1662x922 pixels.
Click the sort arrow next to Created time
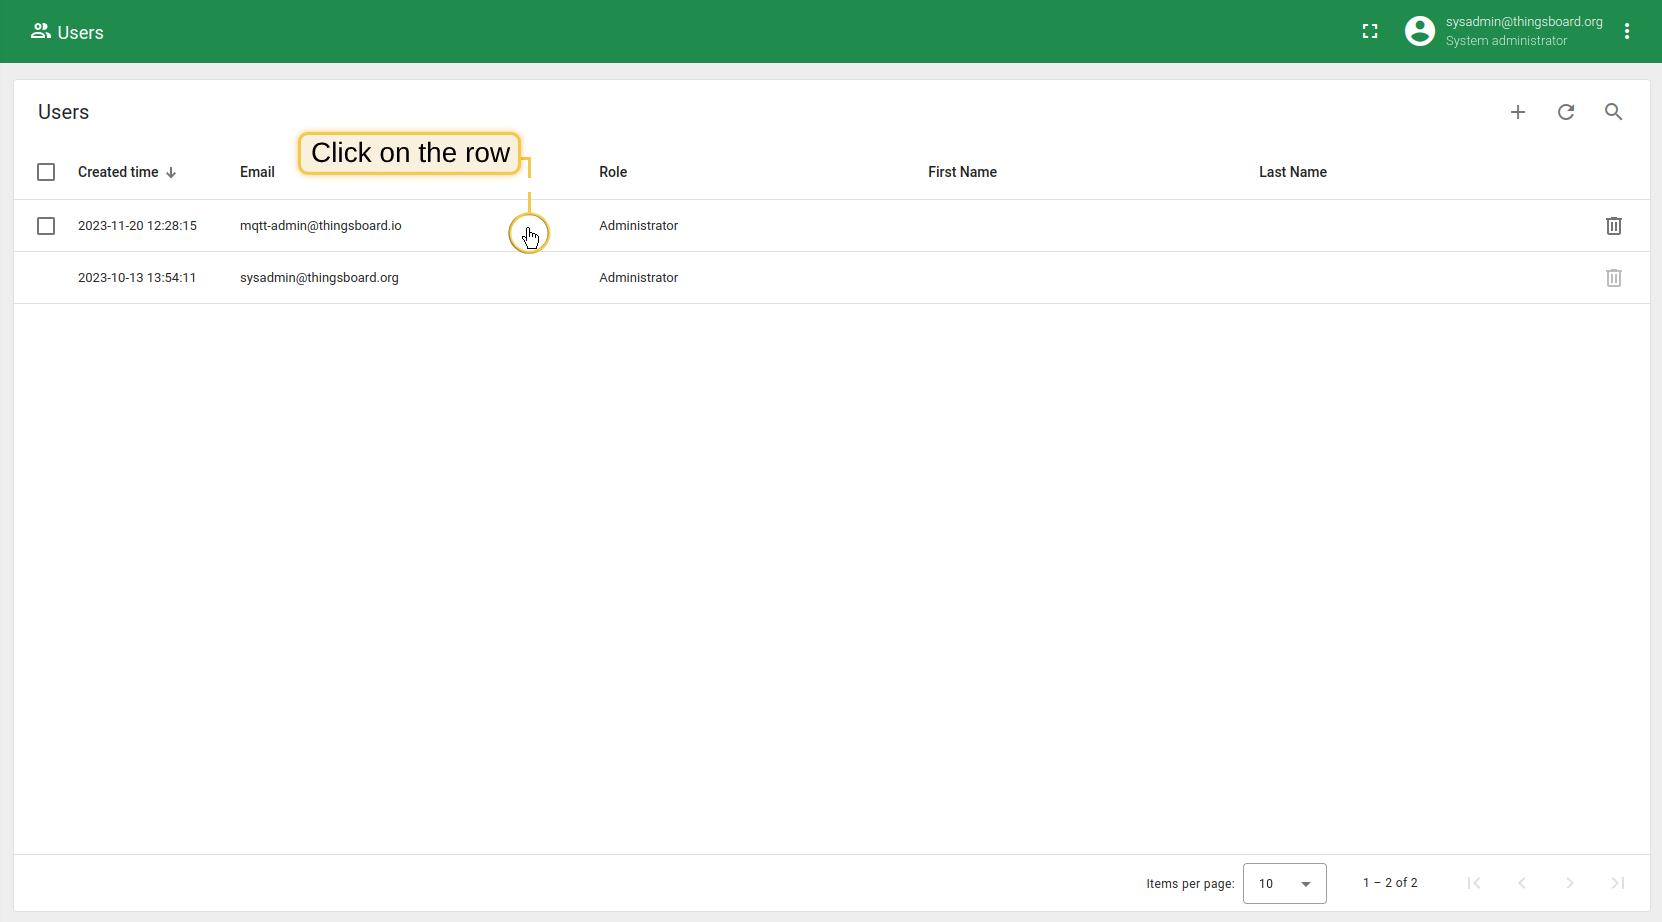click(171, 173)
